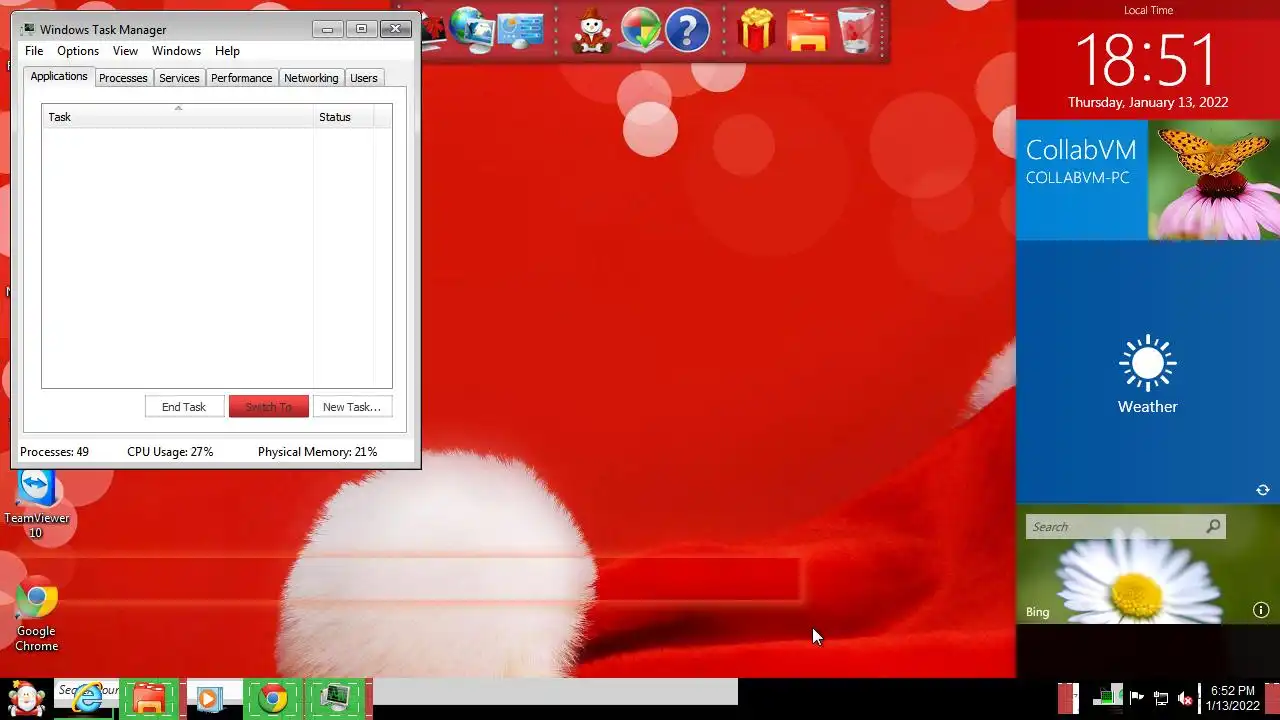Open the TeamViewer 10 desktop shortcut

click(37, 504)
